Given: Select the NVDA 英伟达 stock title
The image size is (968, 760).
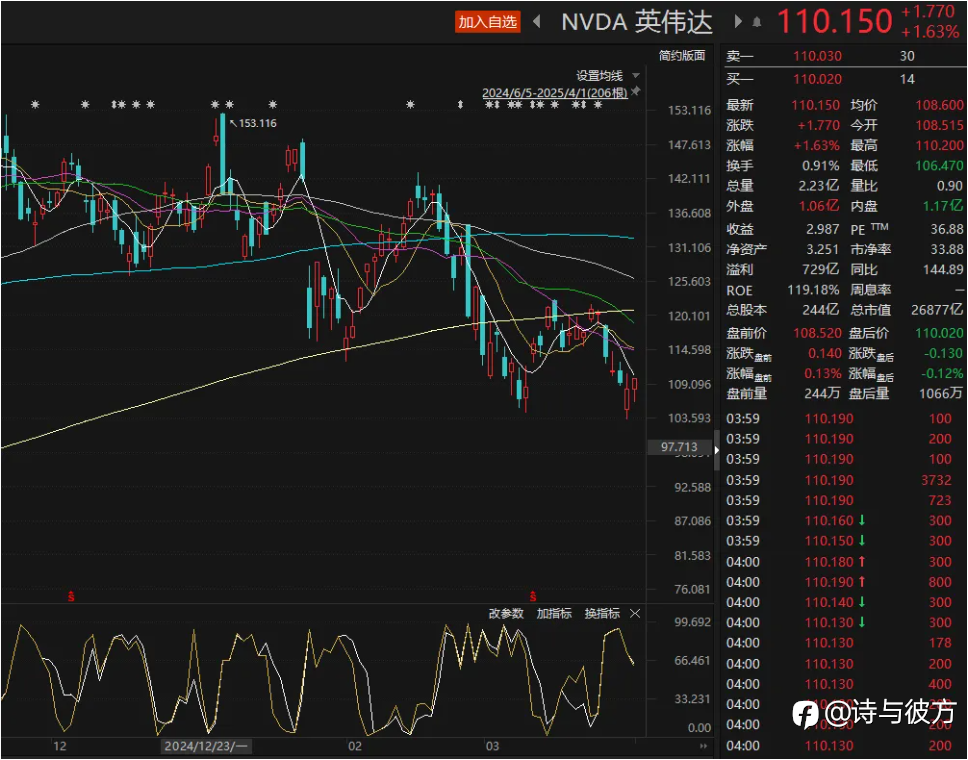Looking at the screenshot, I should [636, 22].
